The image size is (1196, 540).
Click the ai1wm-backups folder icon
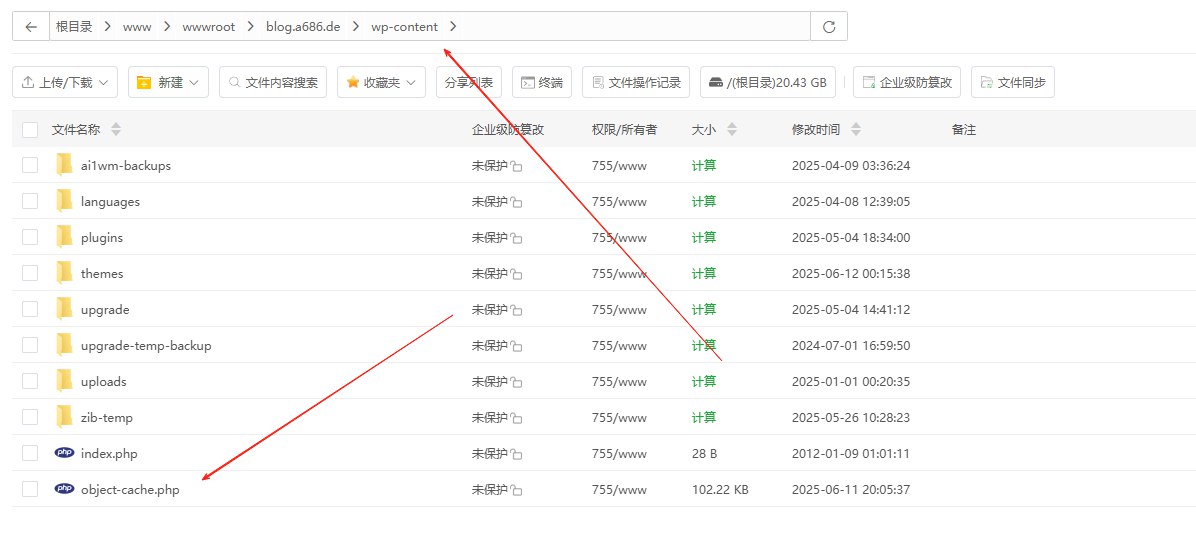65,165
